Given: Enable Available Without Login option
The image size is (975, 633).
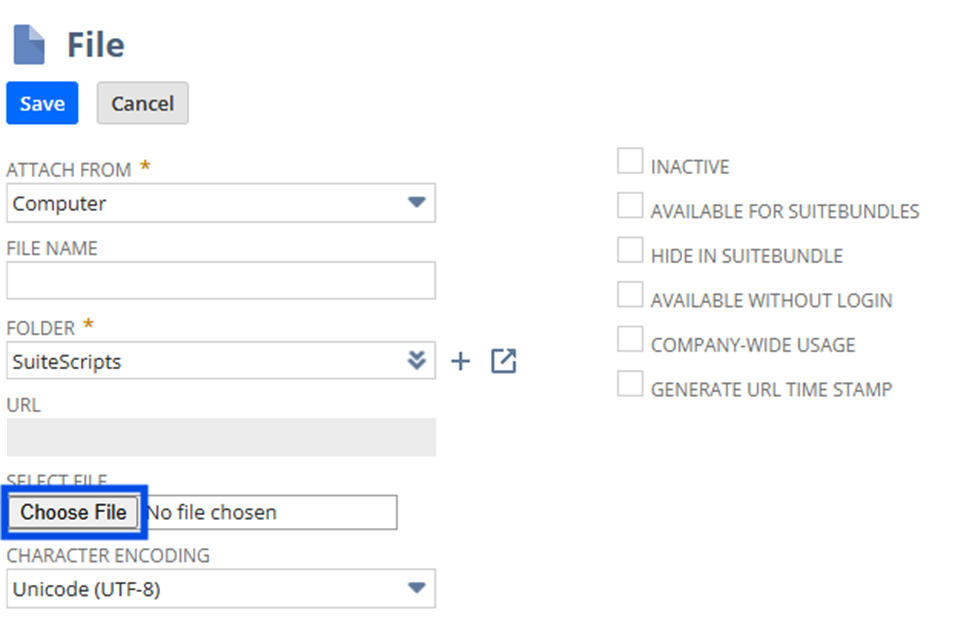Looking at the screenshot, I should tap(630, 295).
